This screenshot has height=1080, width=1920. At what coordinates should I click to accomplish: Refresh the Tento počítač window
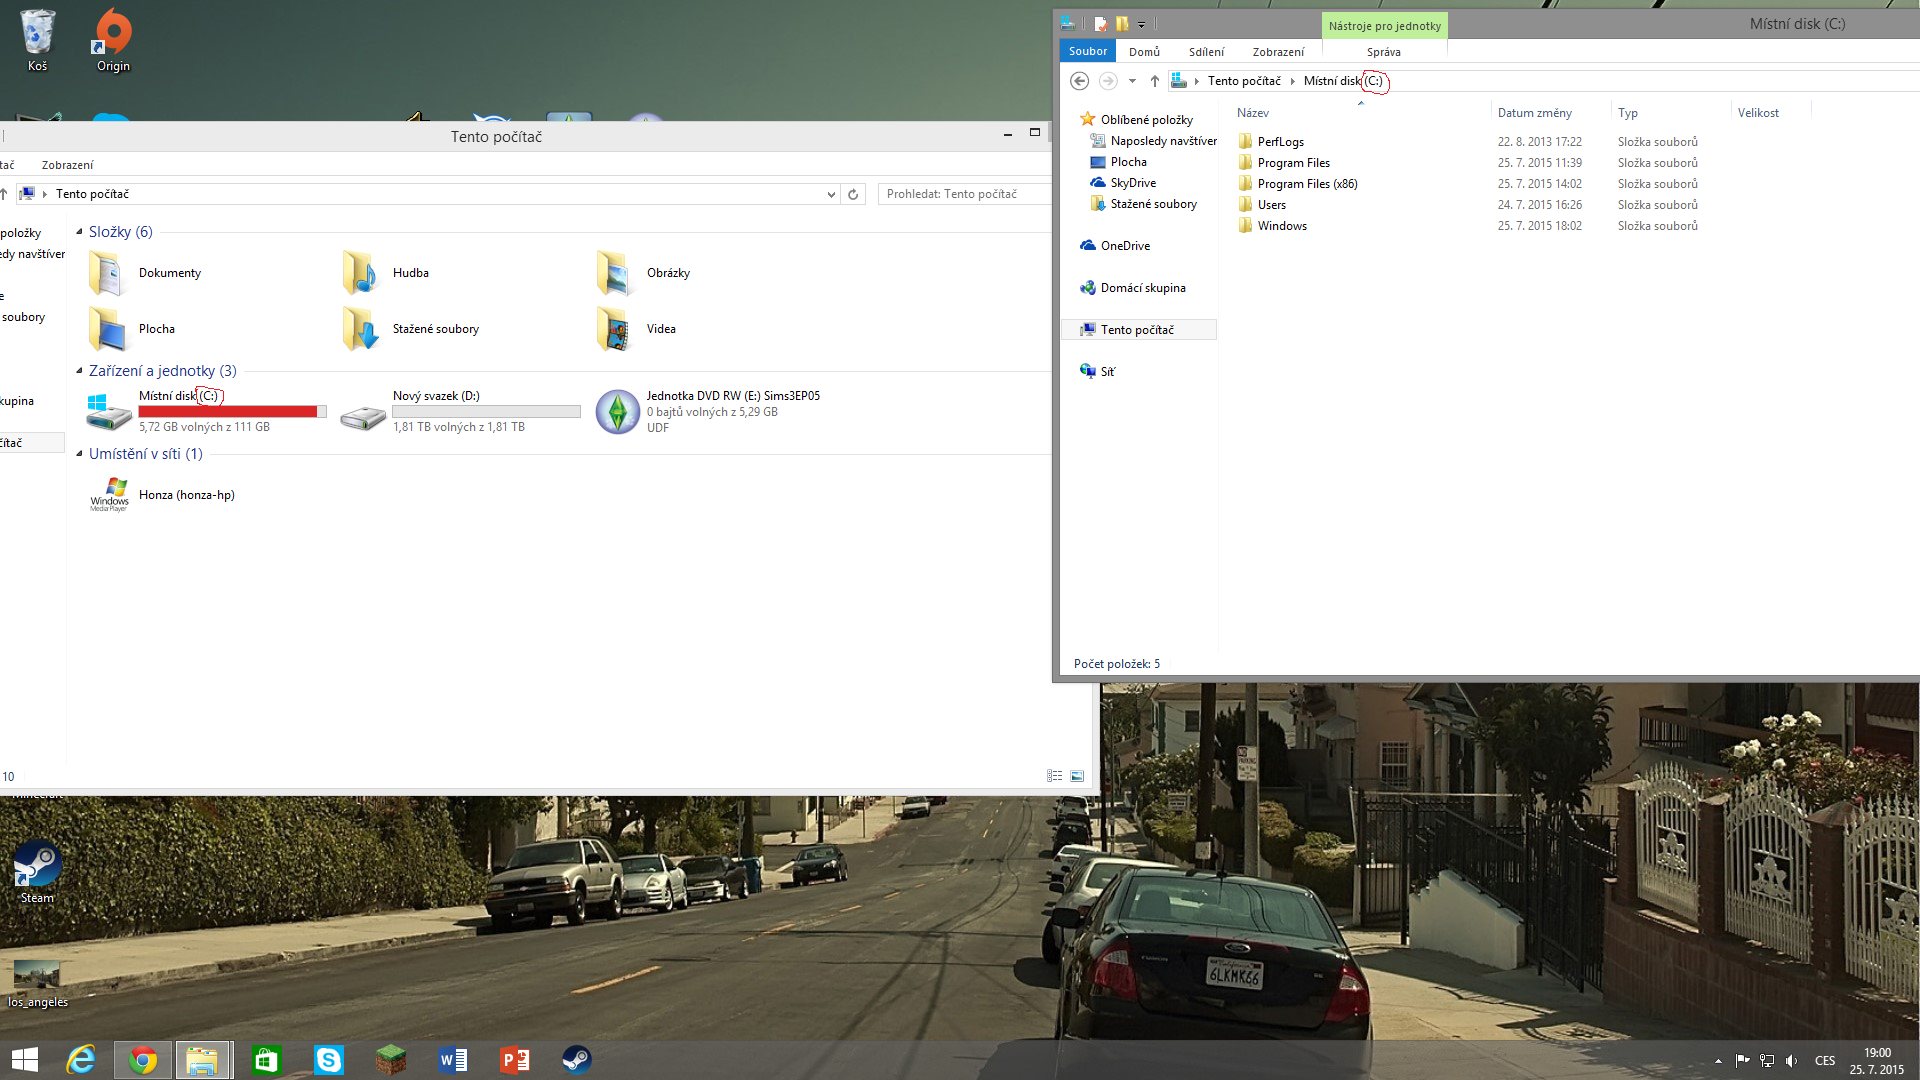point(853,194)
